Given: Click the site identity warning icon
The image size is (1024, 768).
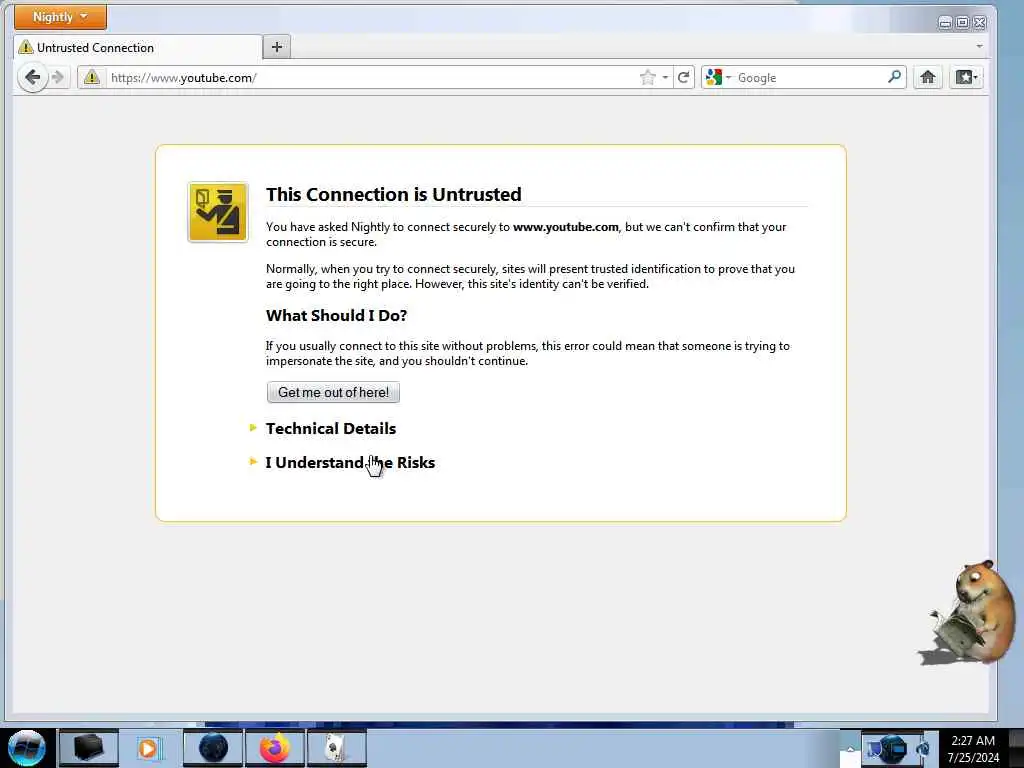Looking at the screenshot, I should pos(91,78).
